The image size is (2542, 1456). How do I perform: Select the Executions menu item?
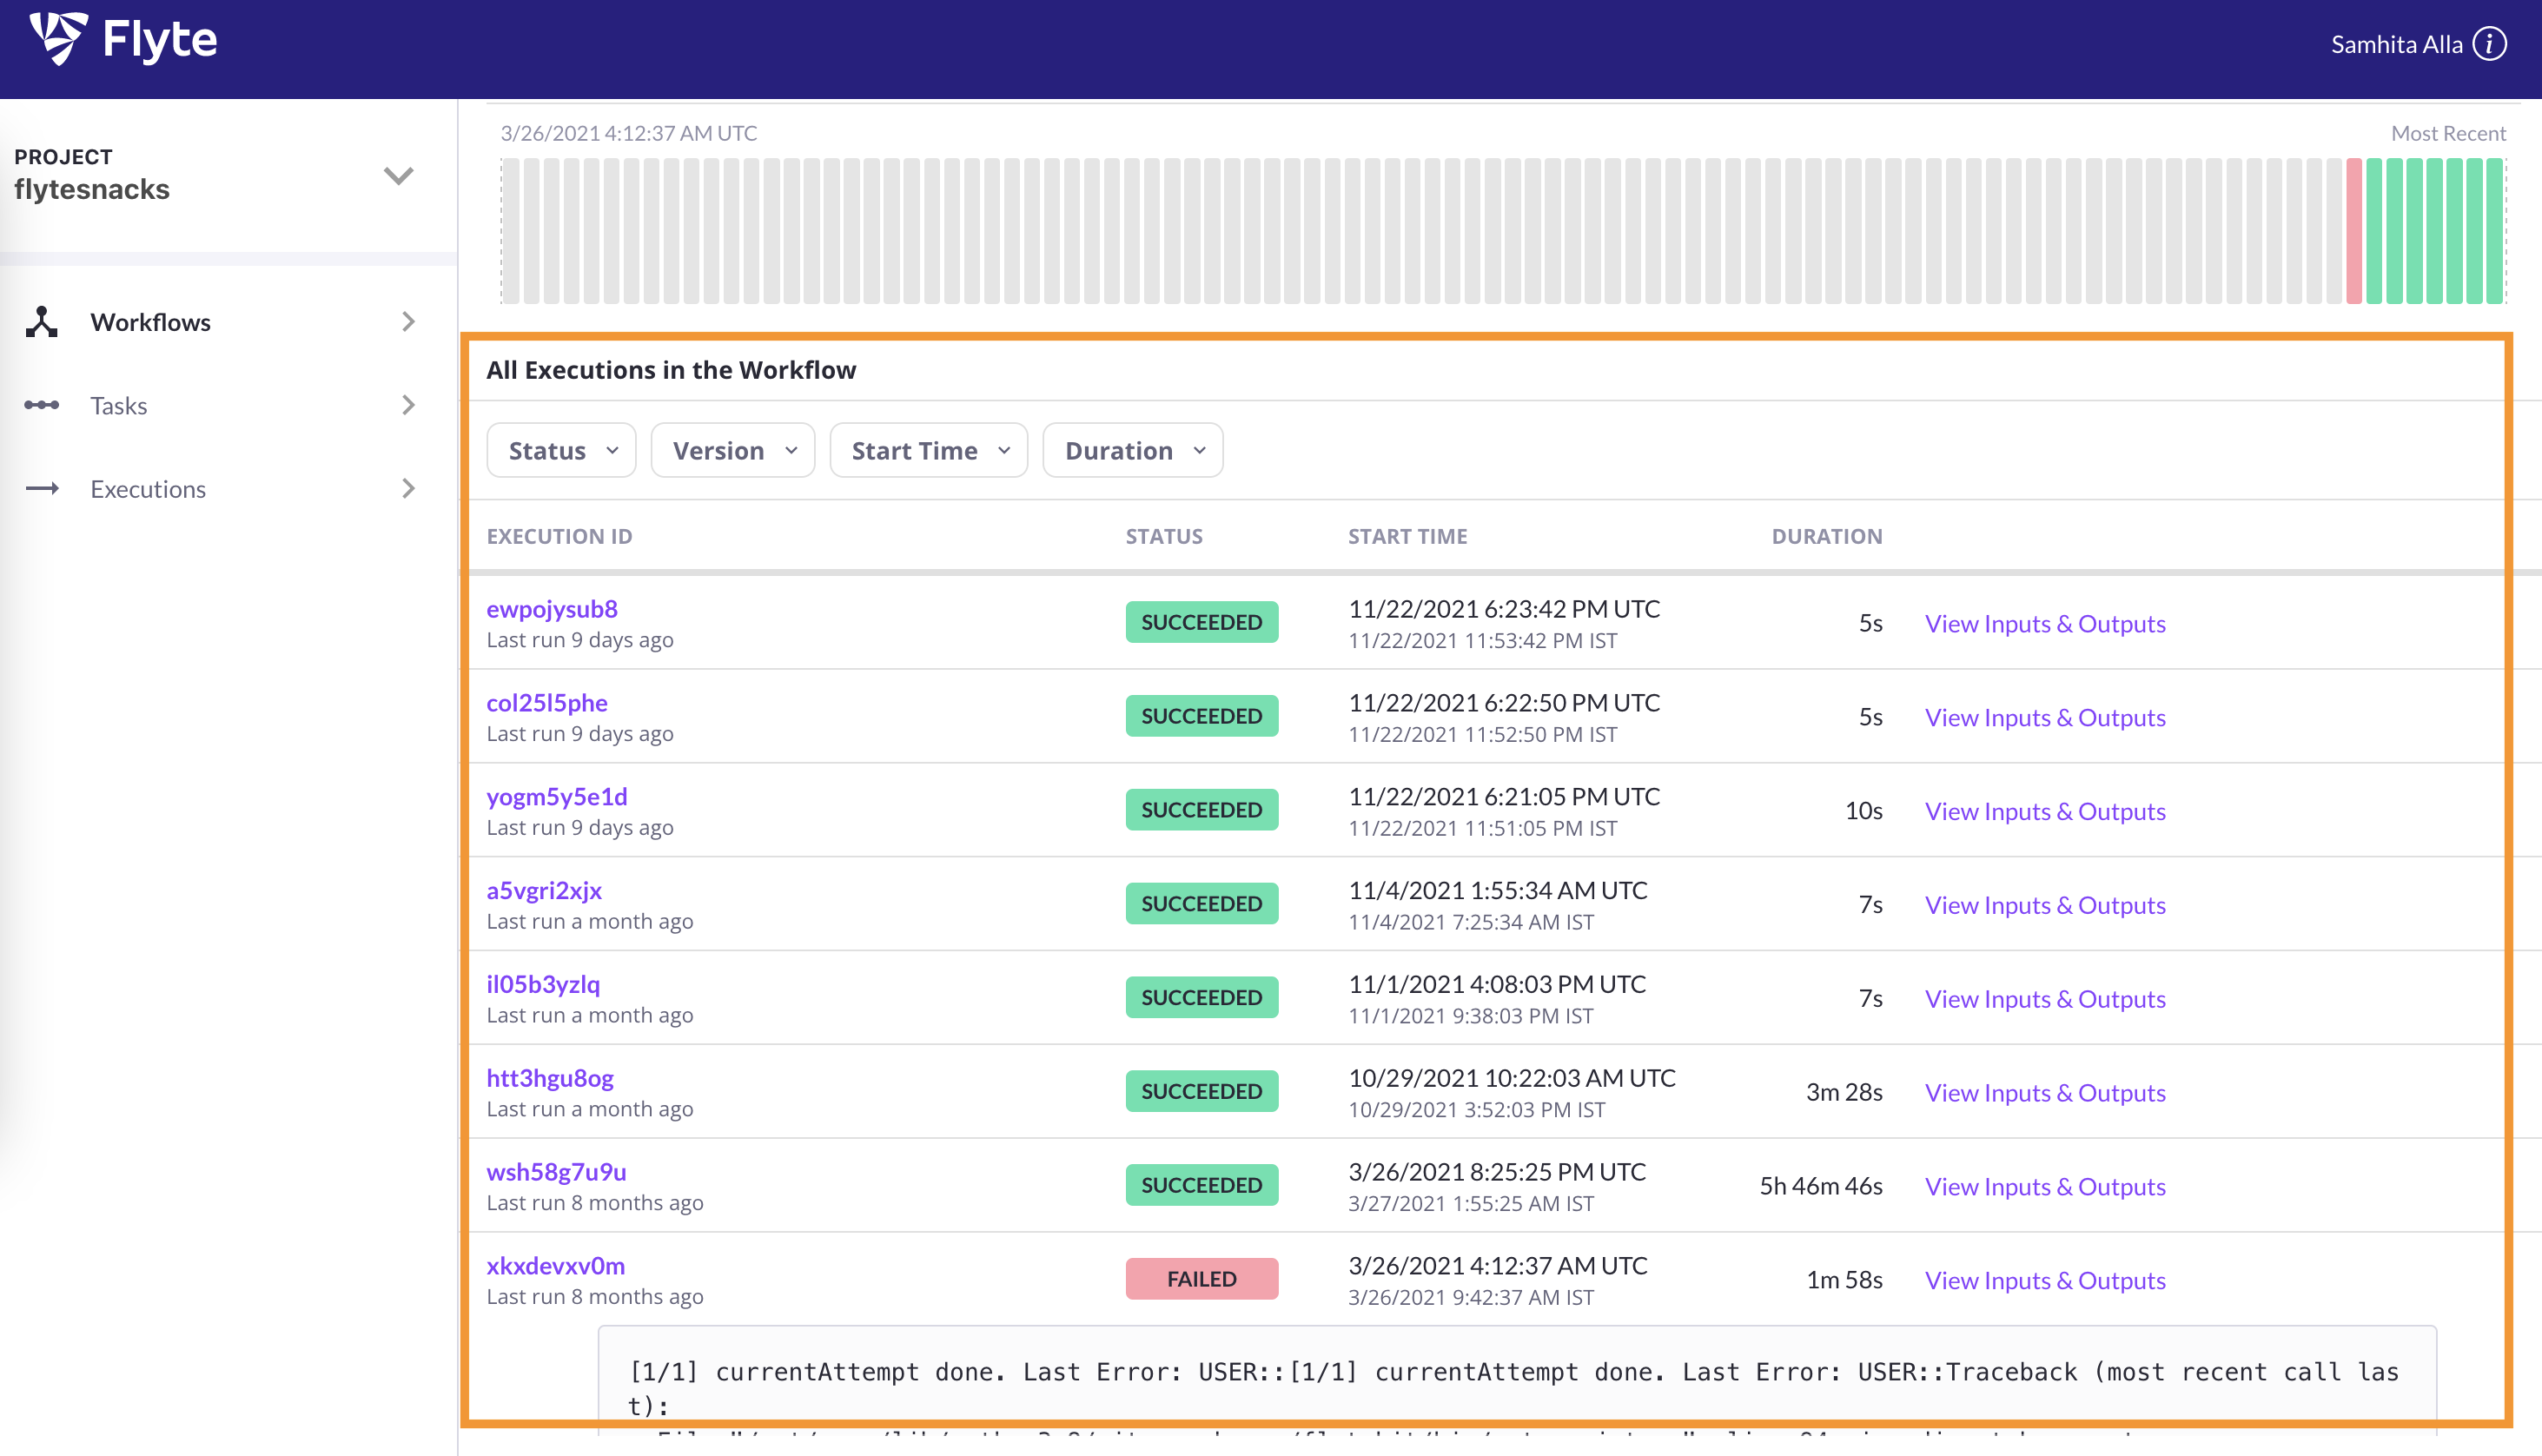[148, 489]
